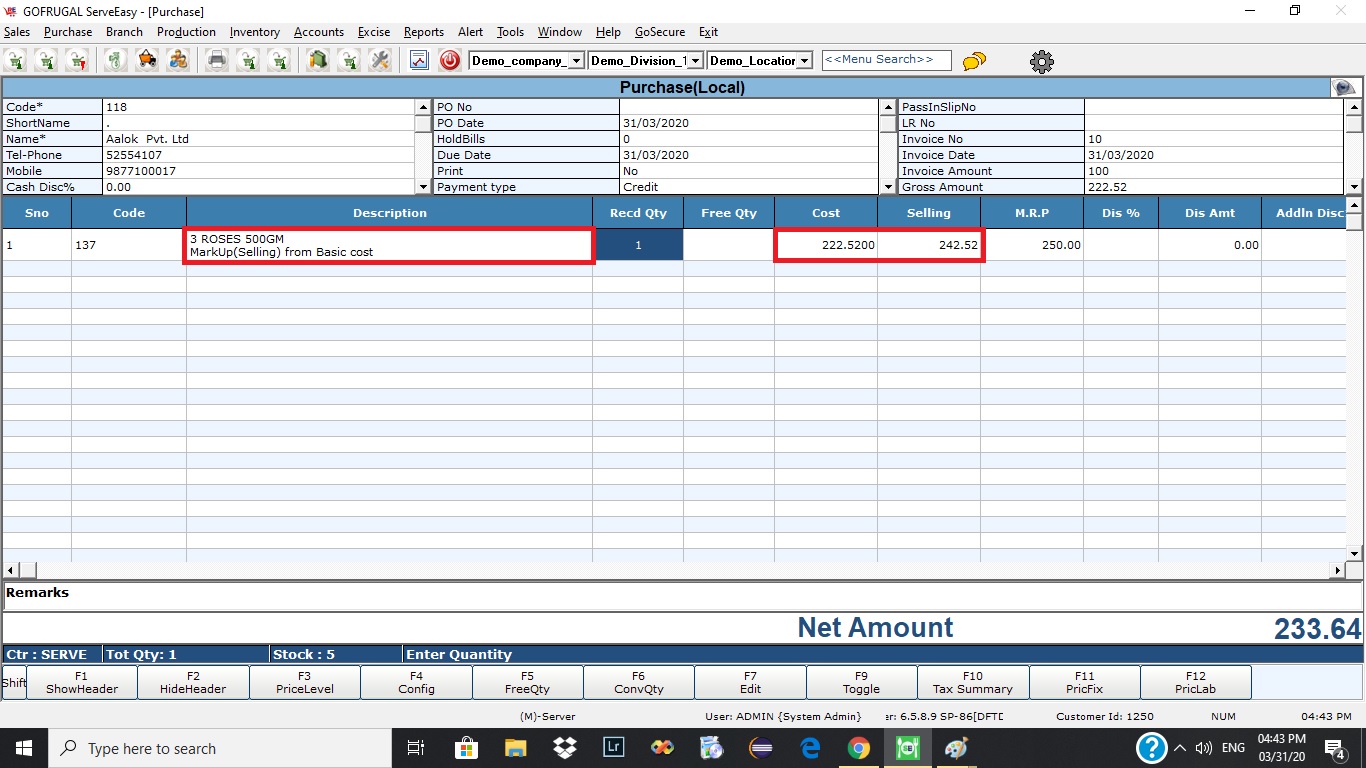Open the yellow chat bubbles icon
The height and width of the screenshot is (768, 1366).
click(974, 61)
